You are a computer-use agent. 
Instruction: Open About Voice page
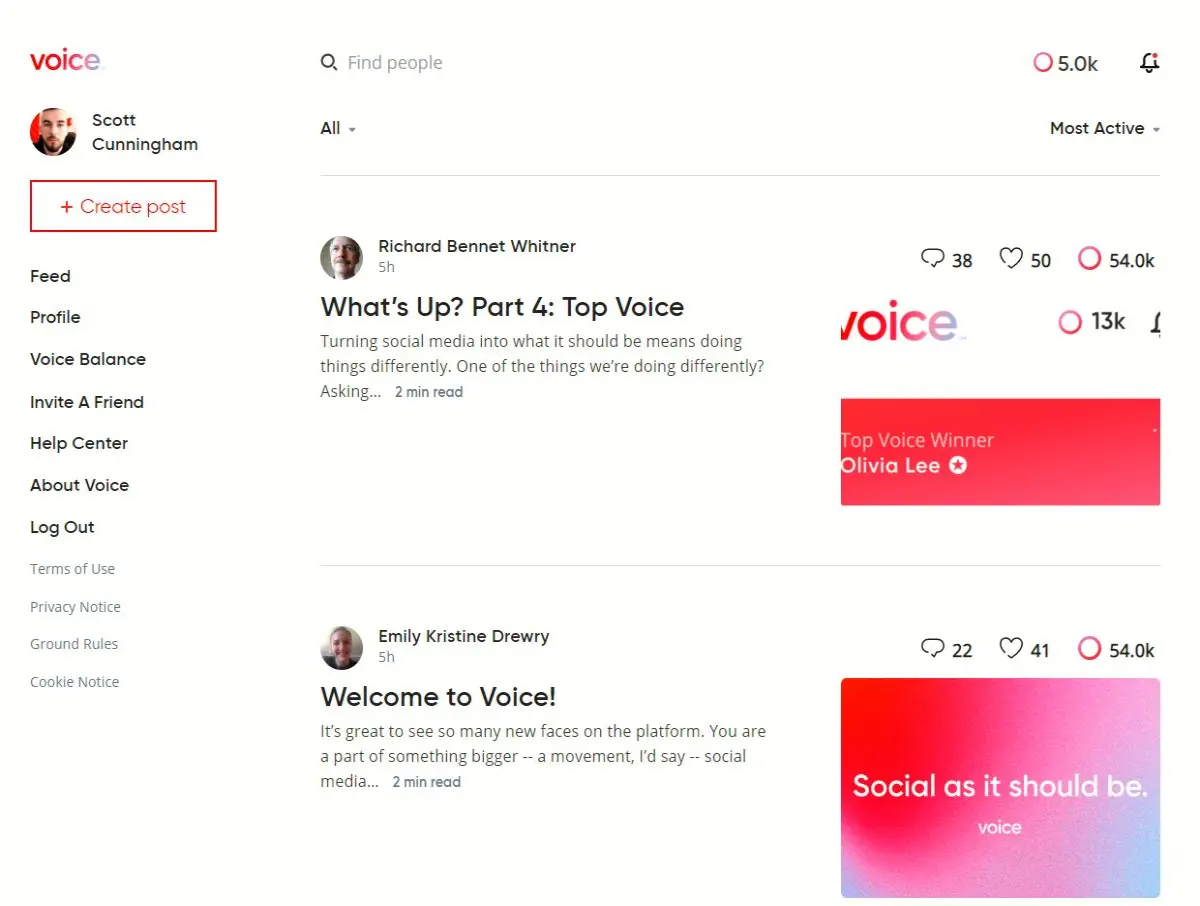79,485
